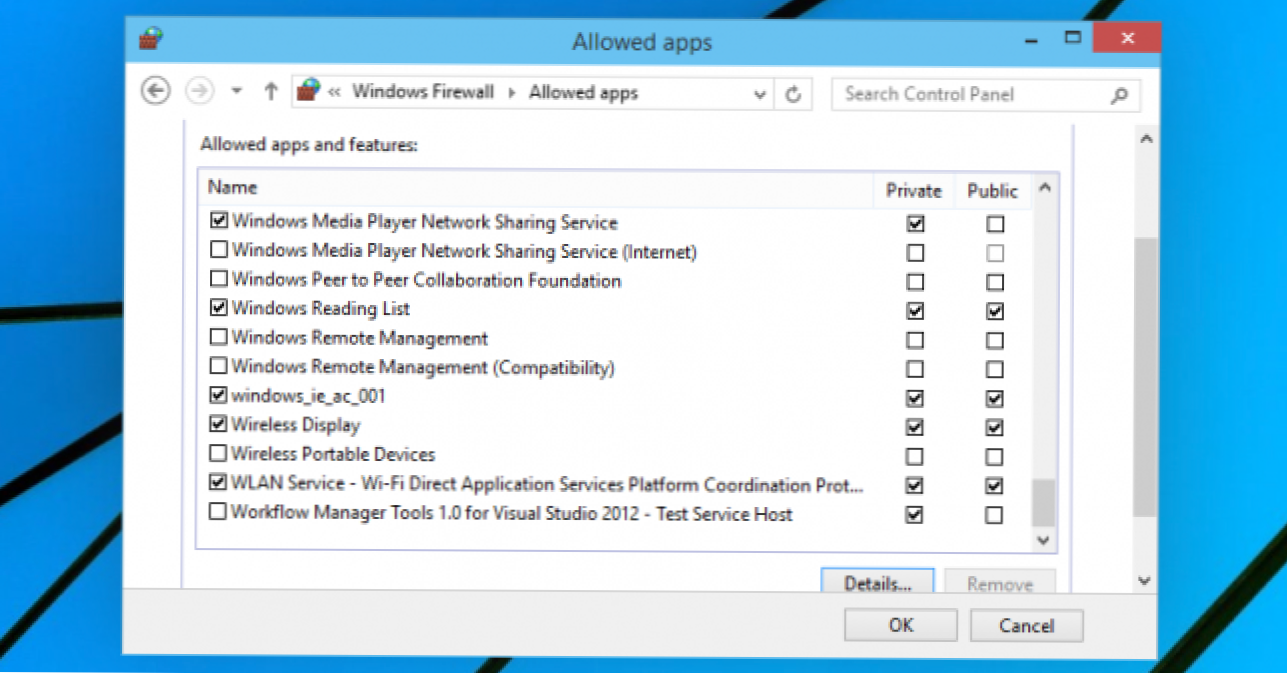Click the back navigation arrow
This screenshot has height=673, width=1287.
click(157, 90)
